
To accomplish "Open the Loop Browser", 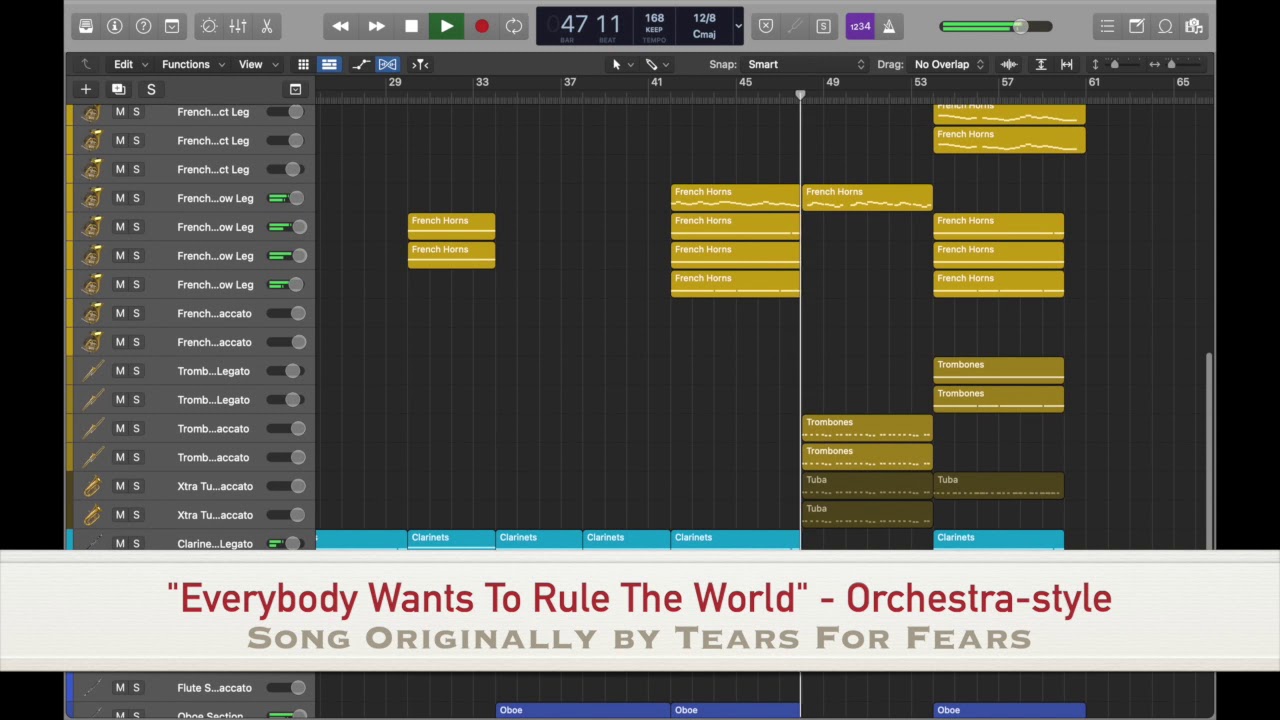I will coord(1165,26).
